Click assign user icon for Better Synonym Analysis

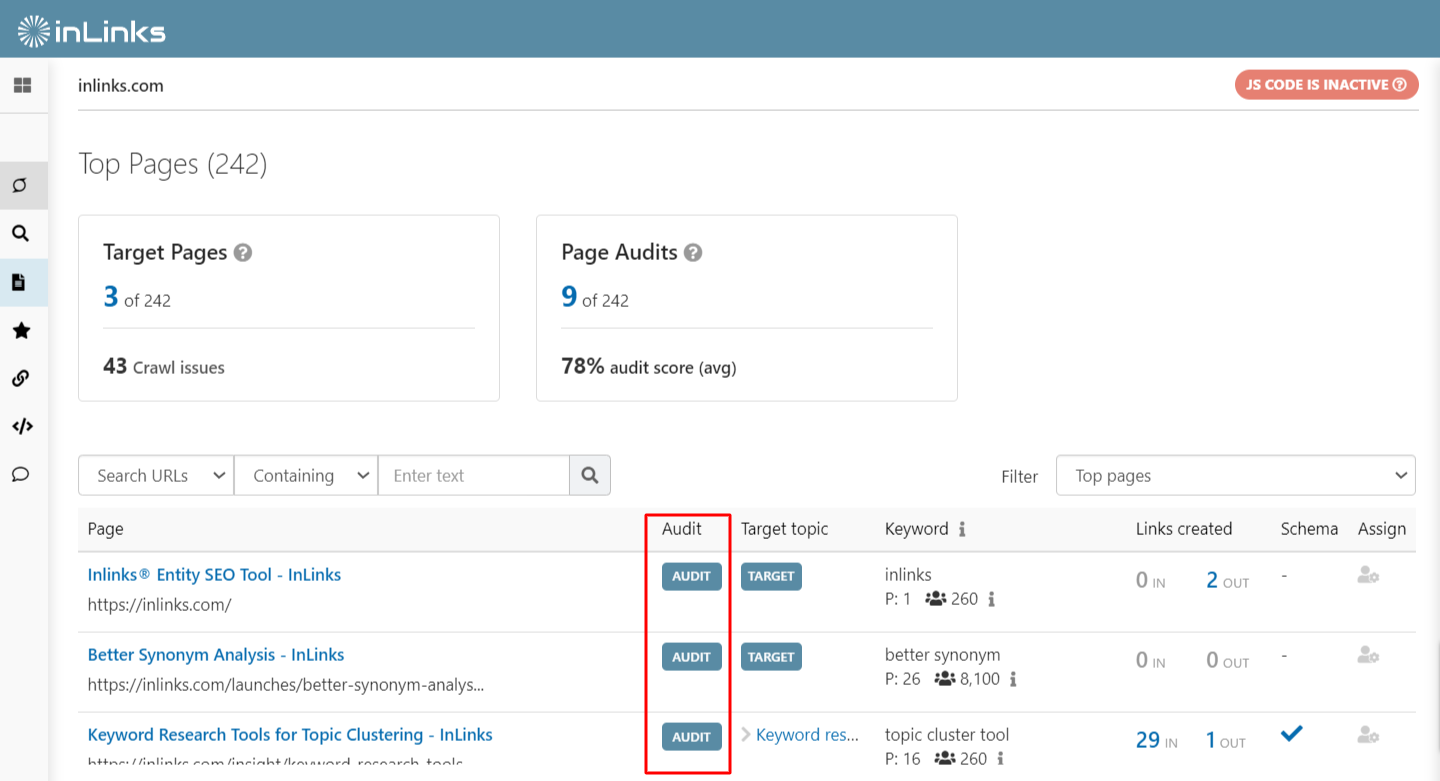1368,655
